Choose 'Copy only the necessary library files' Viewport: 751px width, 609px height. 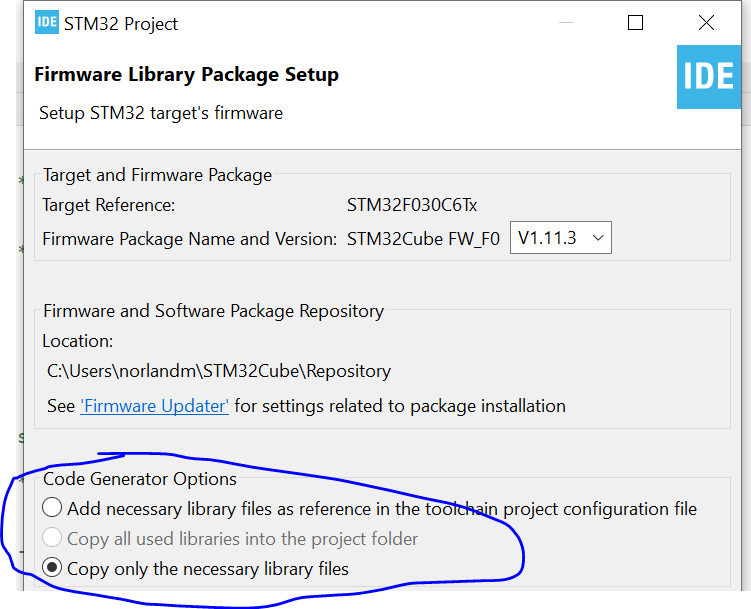click(x=52, y=569)
